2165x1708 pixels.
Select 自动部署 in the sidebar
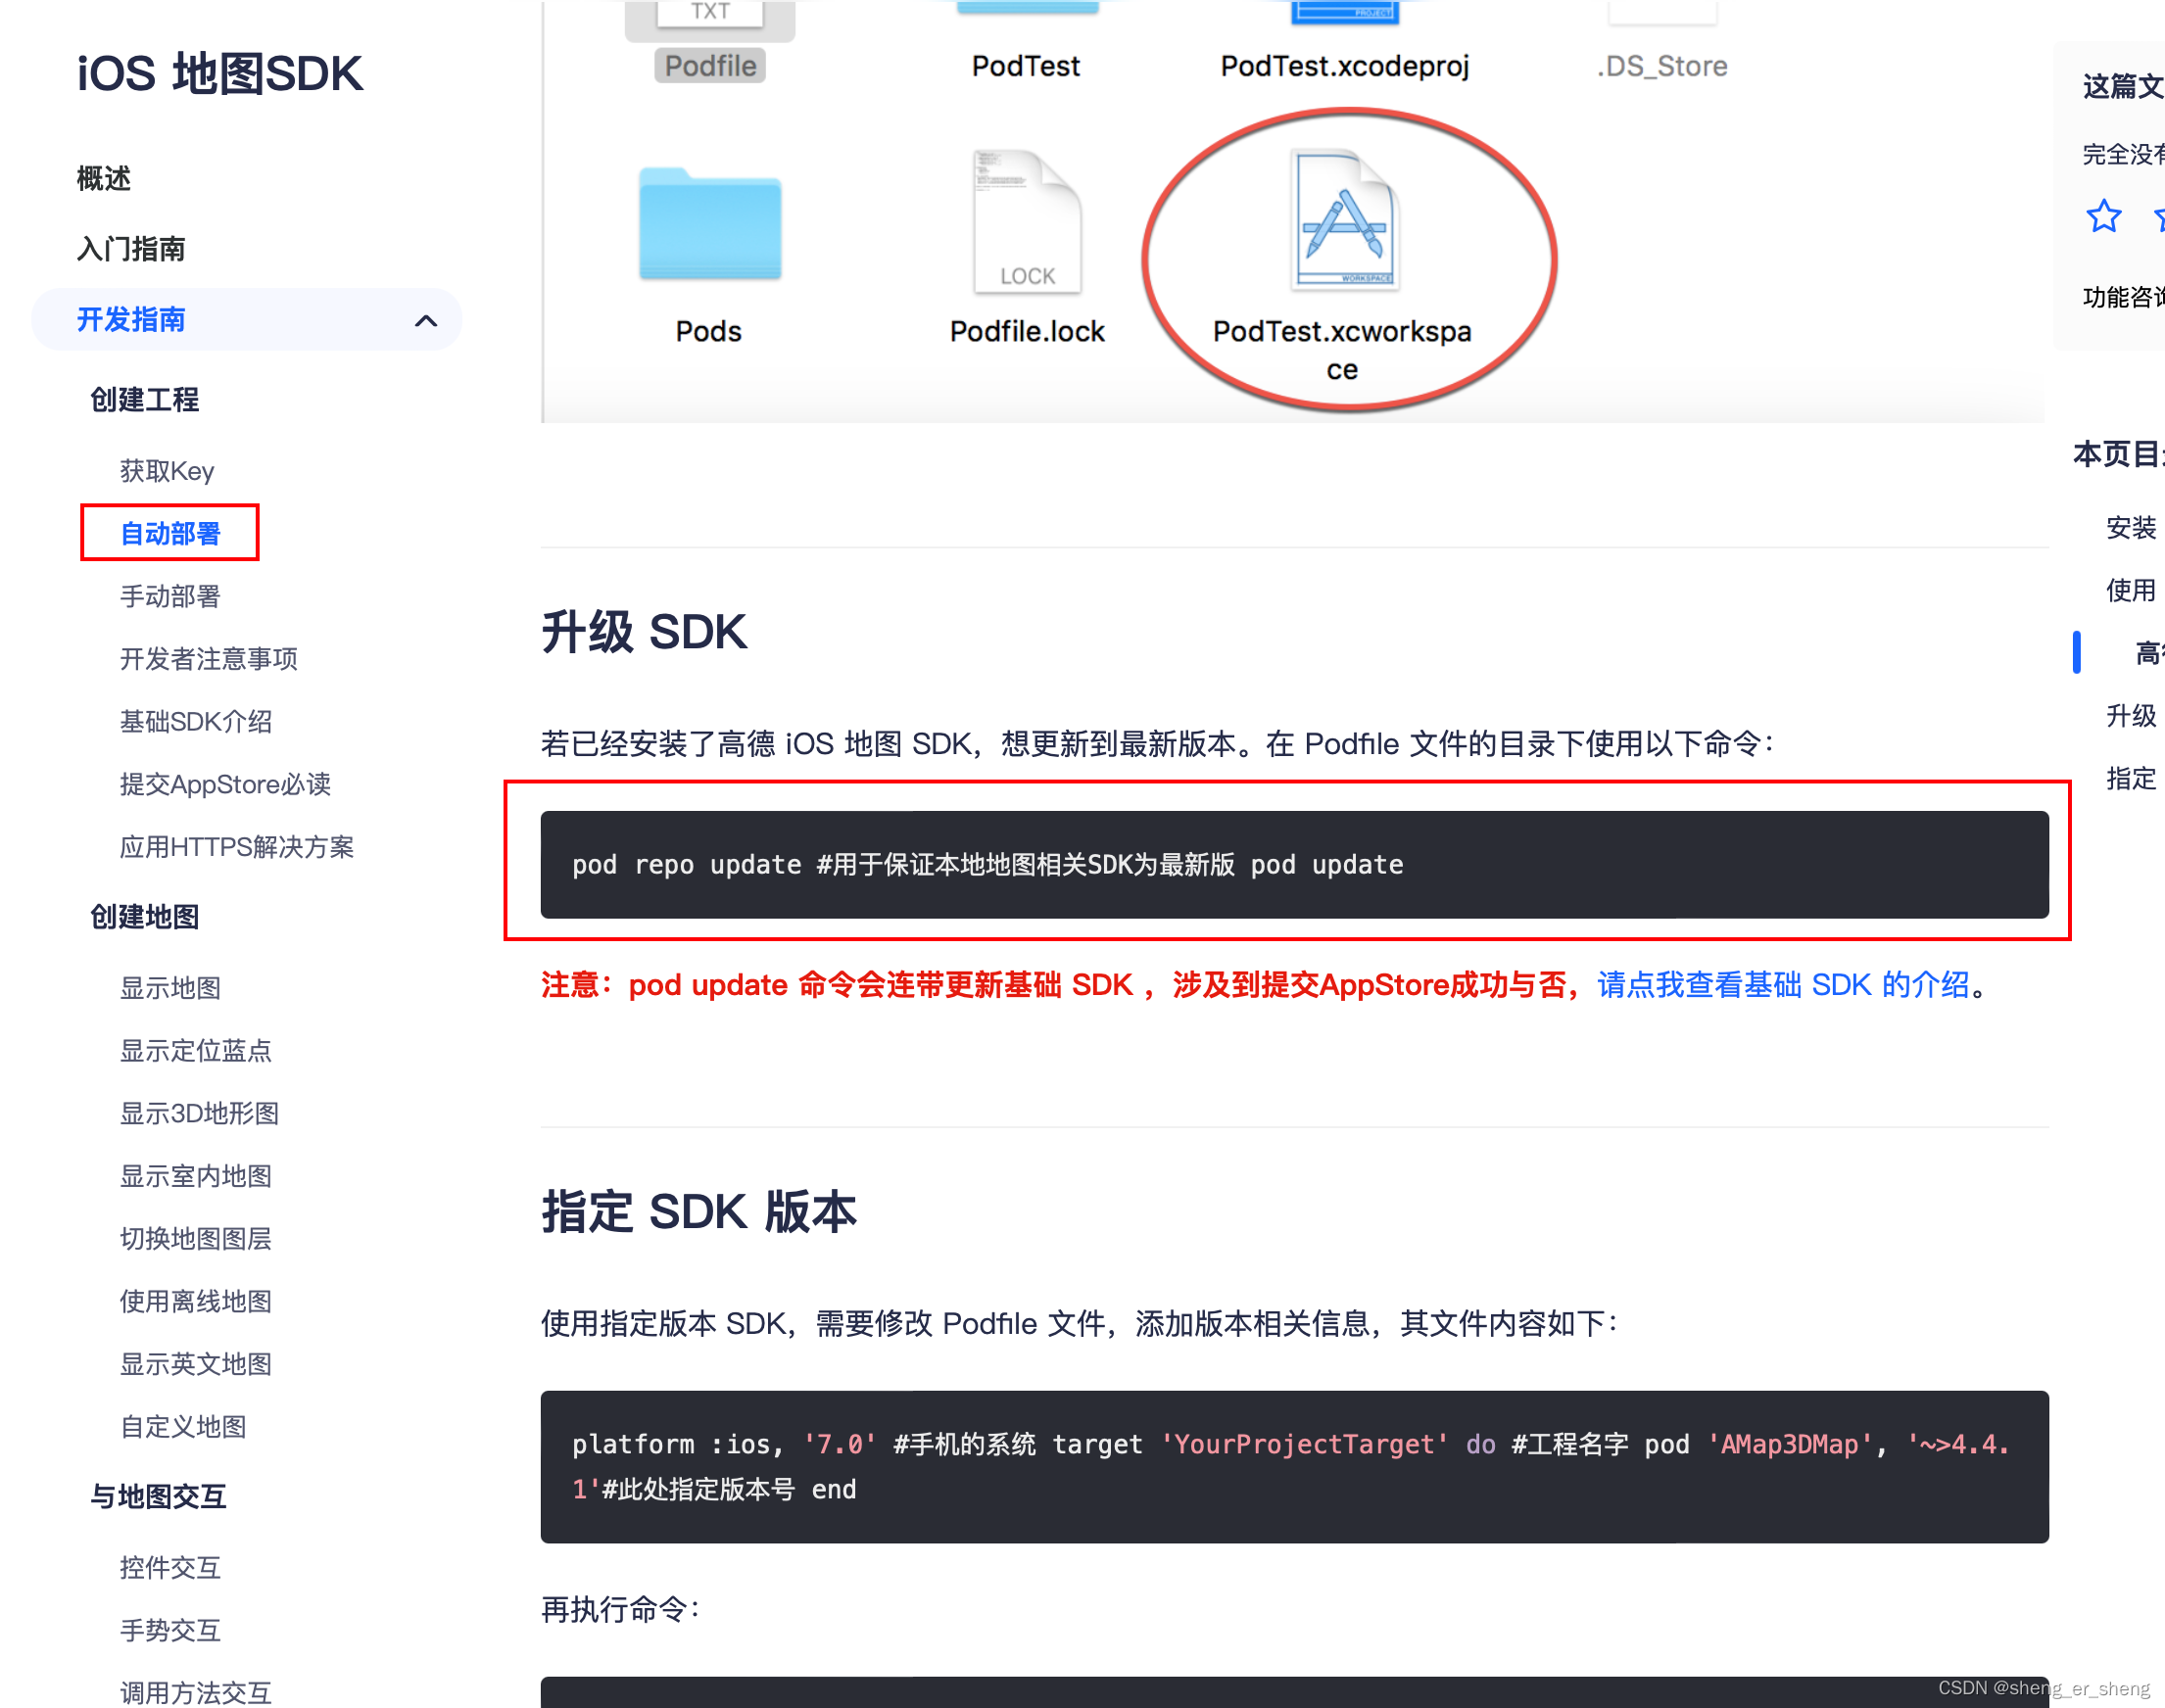pos(170,533)
